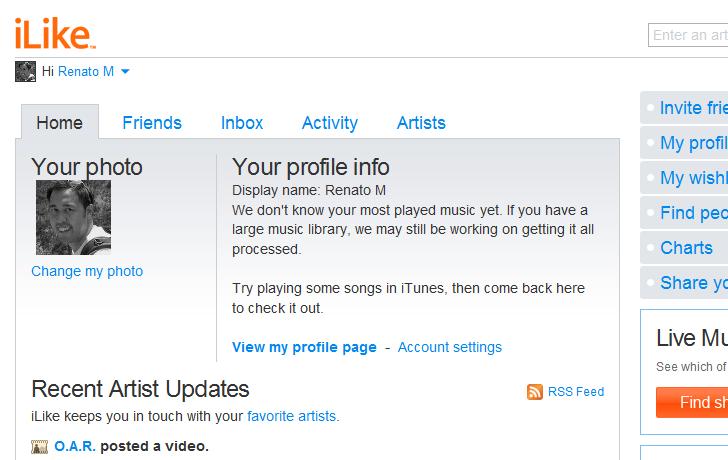Select the Home tab
The image size is (728, 460).
[59, 123]
